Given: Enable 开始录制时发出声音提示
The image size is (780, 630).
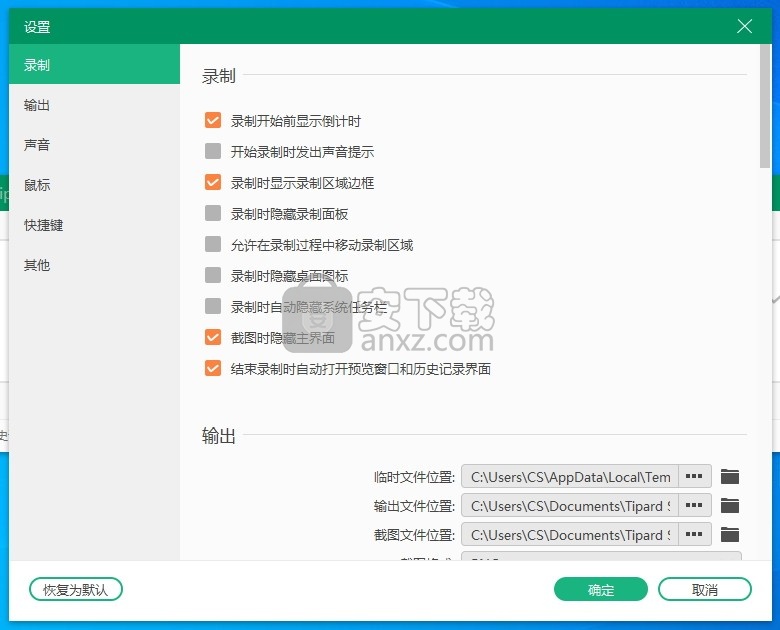Looking at the screenshot, I should (213, 151).
